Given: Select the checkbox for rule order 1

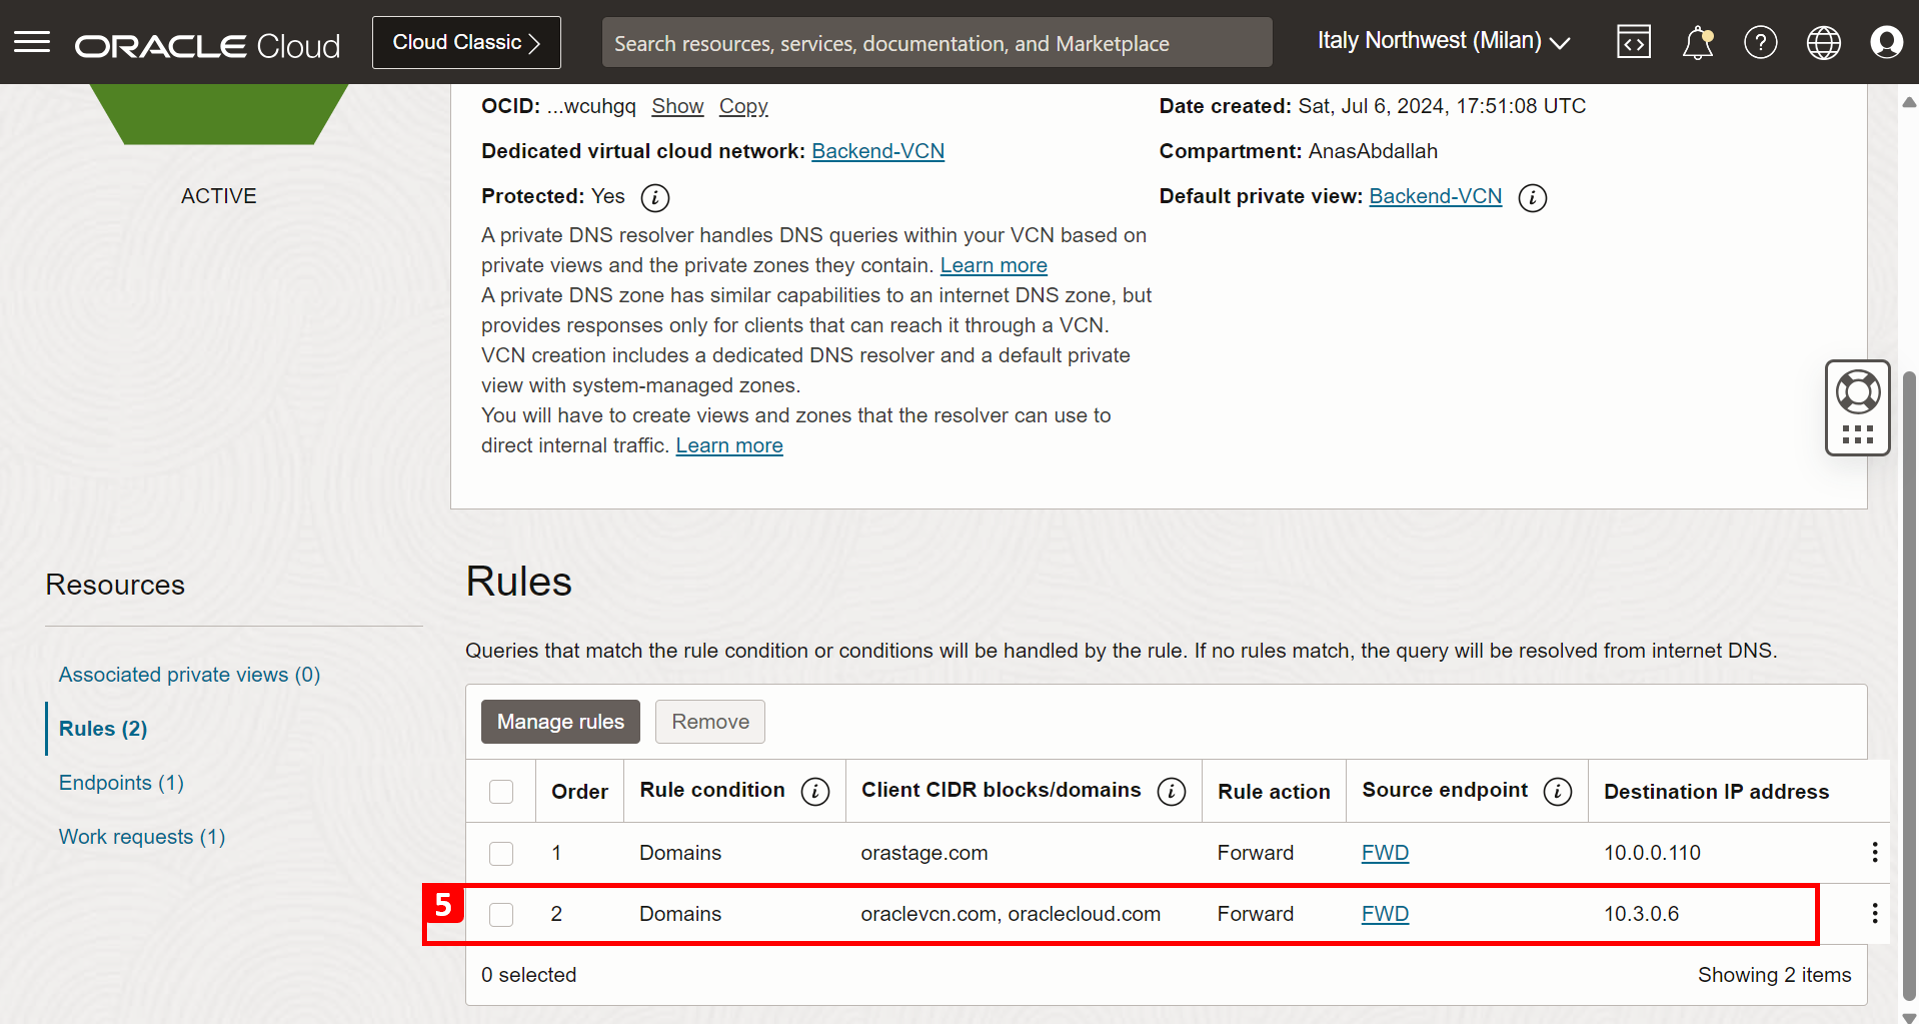Looking at the screenshot, I should (501, 853).
